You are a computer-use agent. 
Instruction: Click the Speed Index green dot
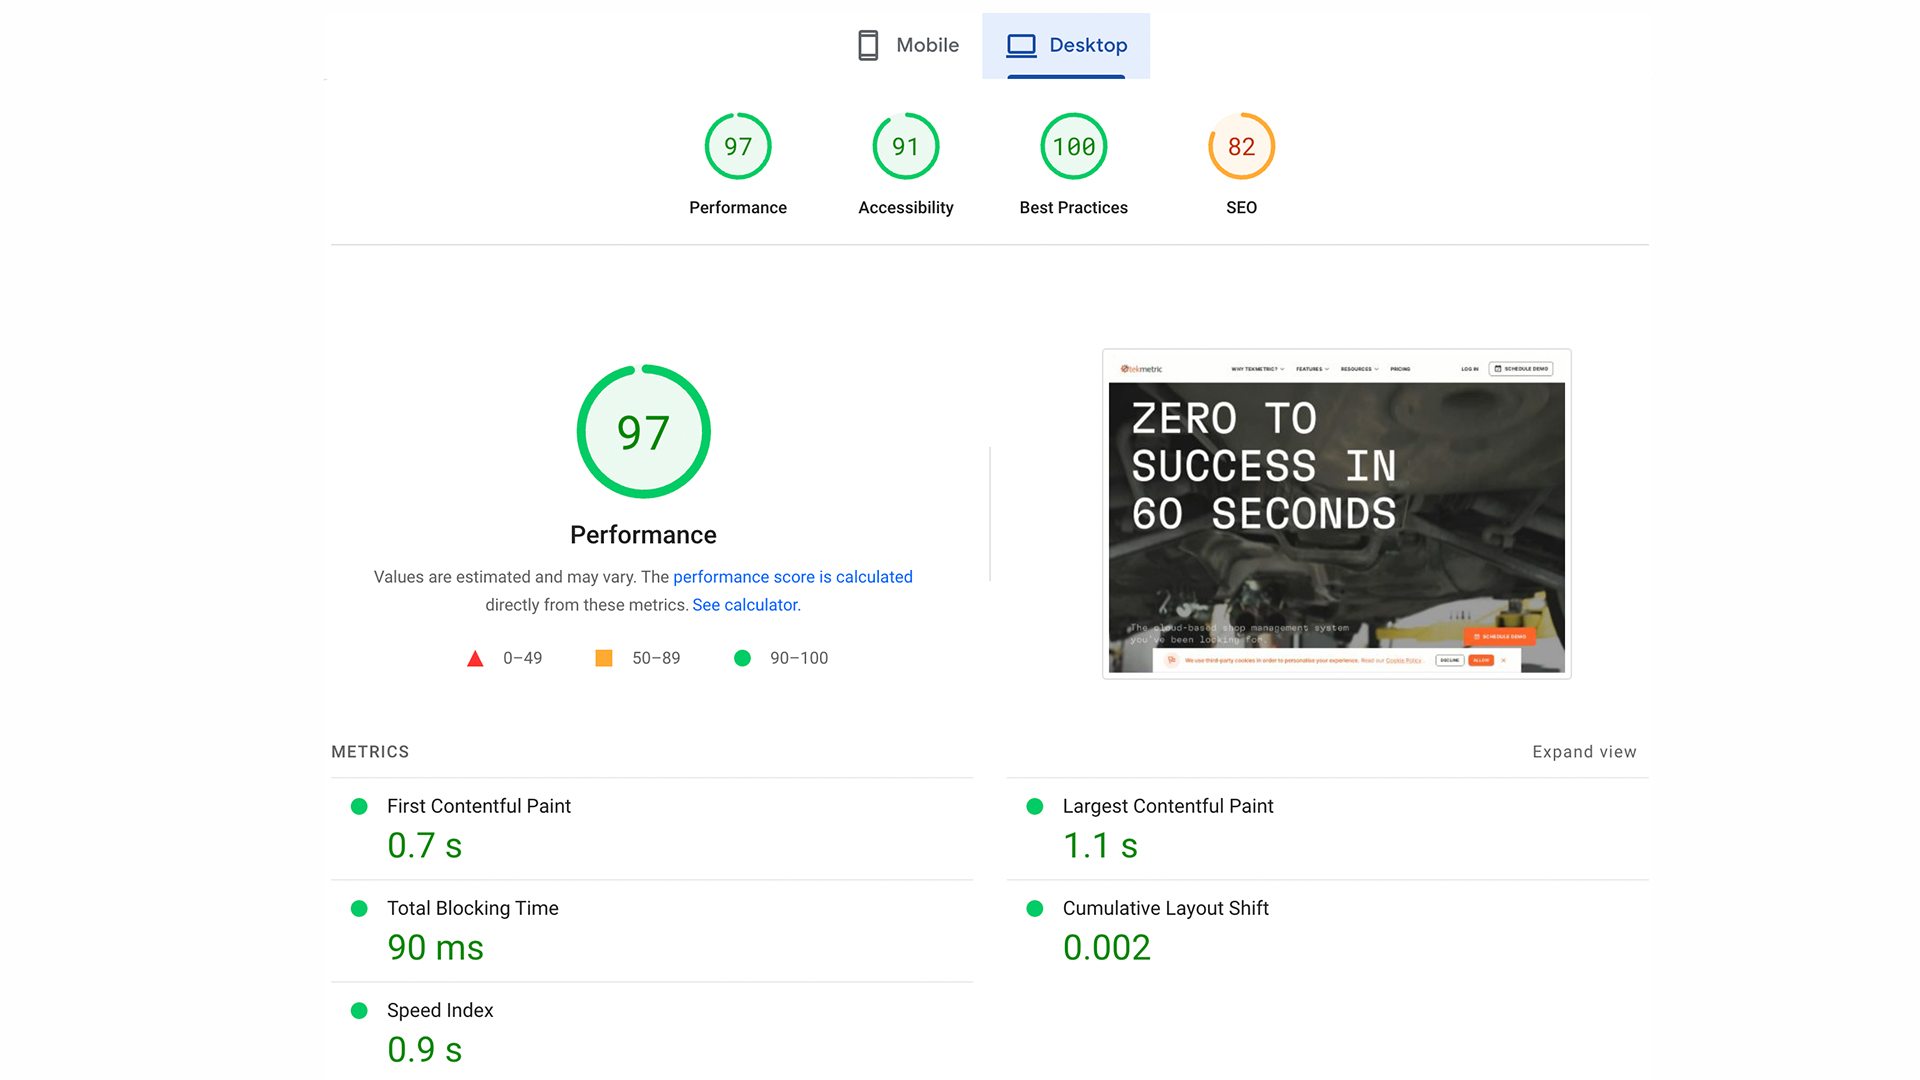pyautogui.click(x=359, y=1011)
